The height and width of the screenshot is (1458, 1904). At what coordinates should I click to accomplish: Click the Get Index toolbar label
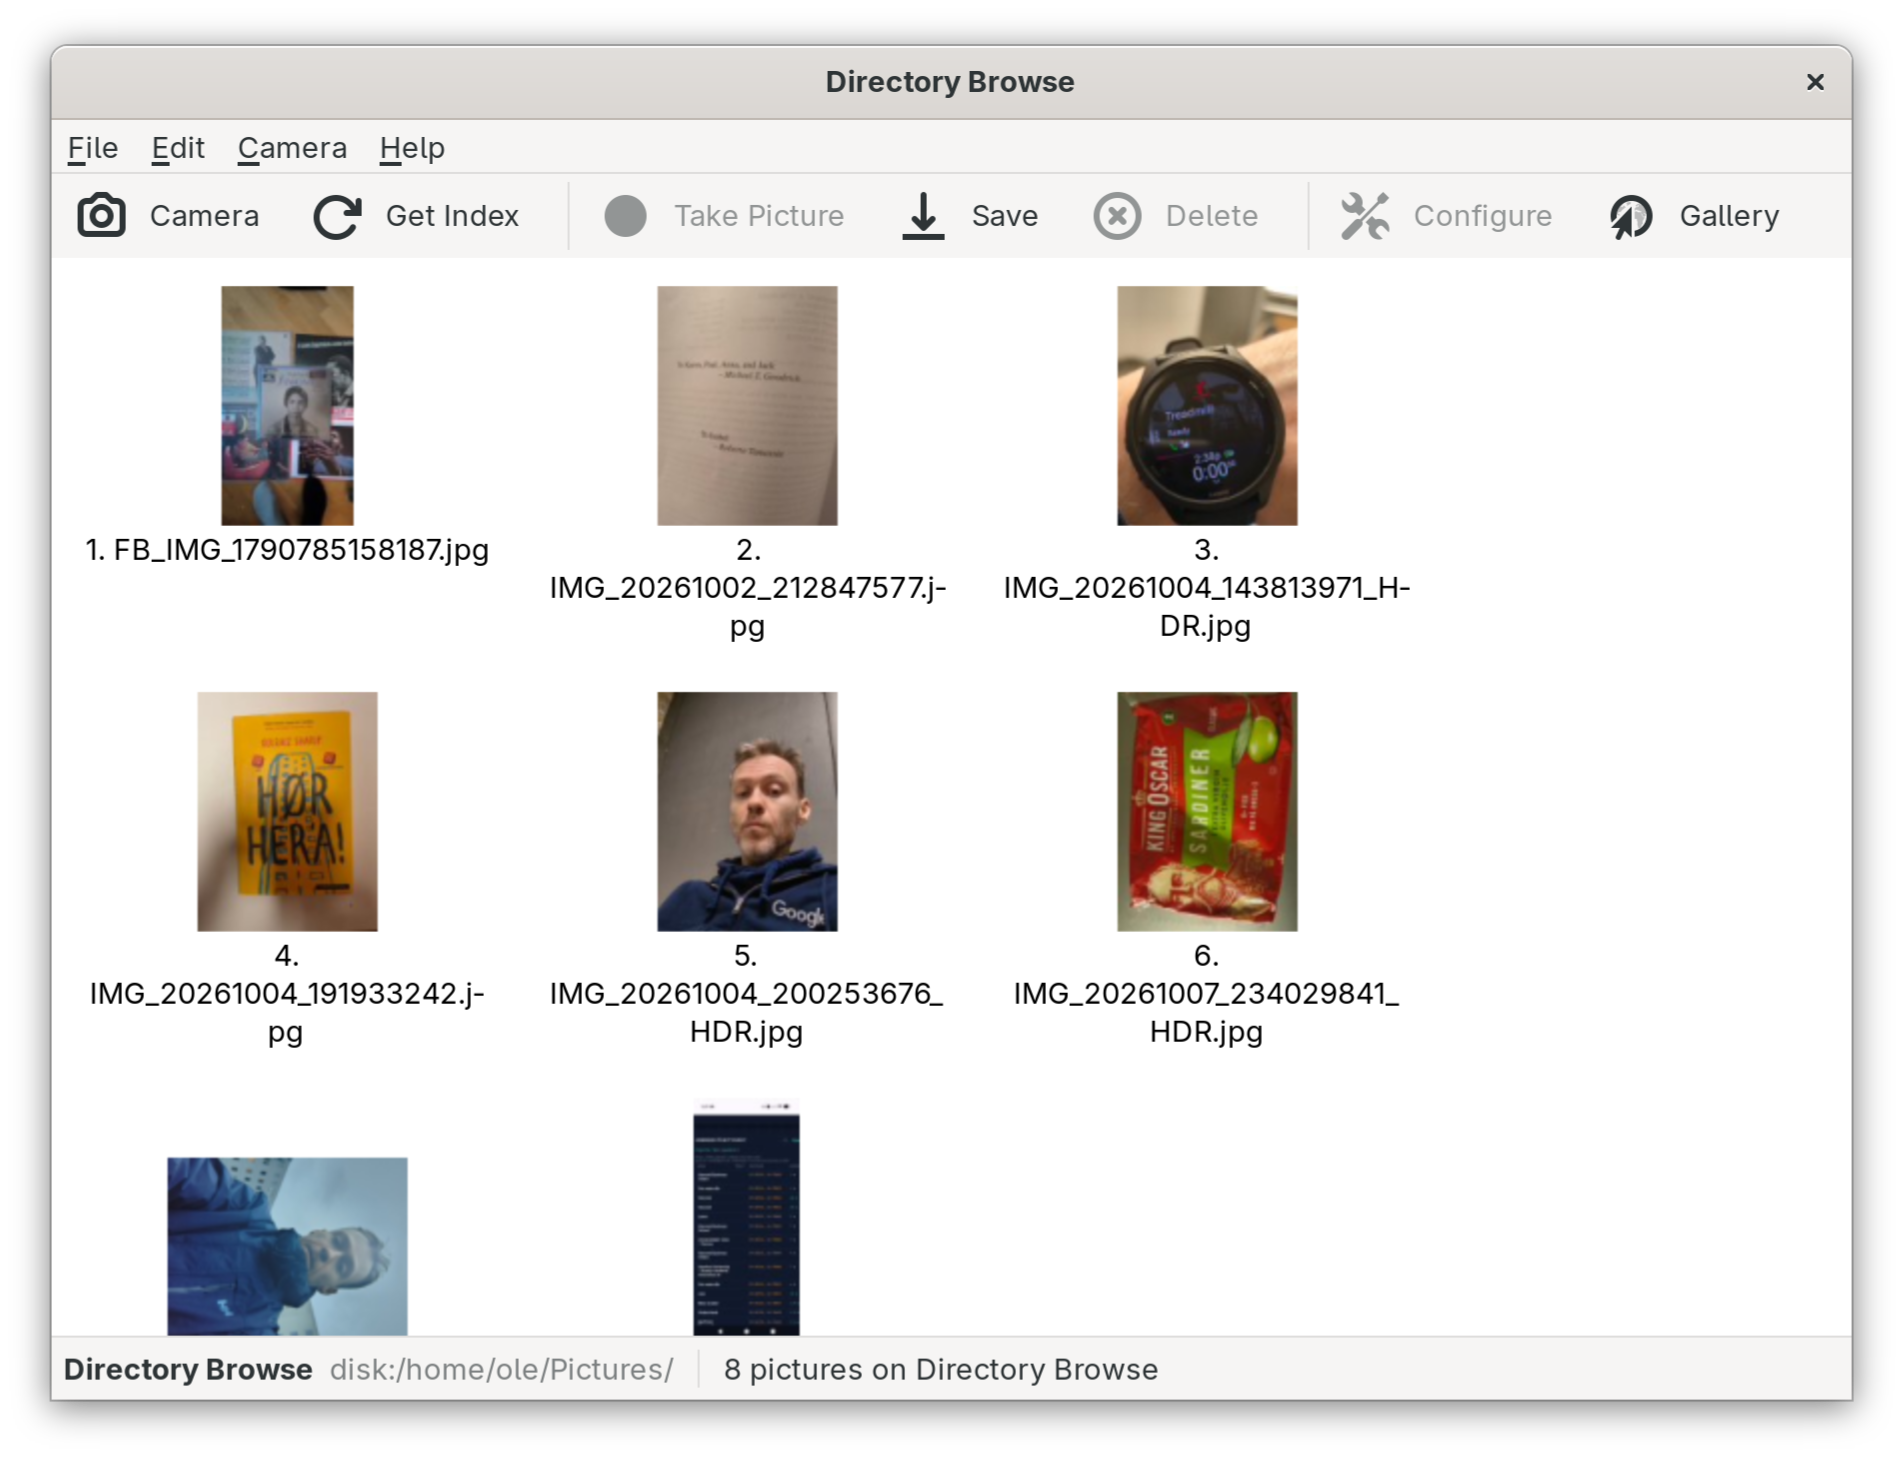452,216
